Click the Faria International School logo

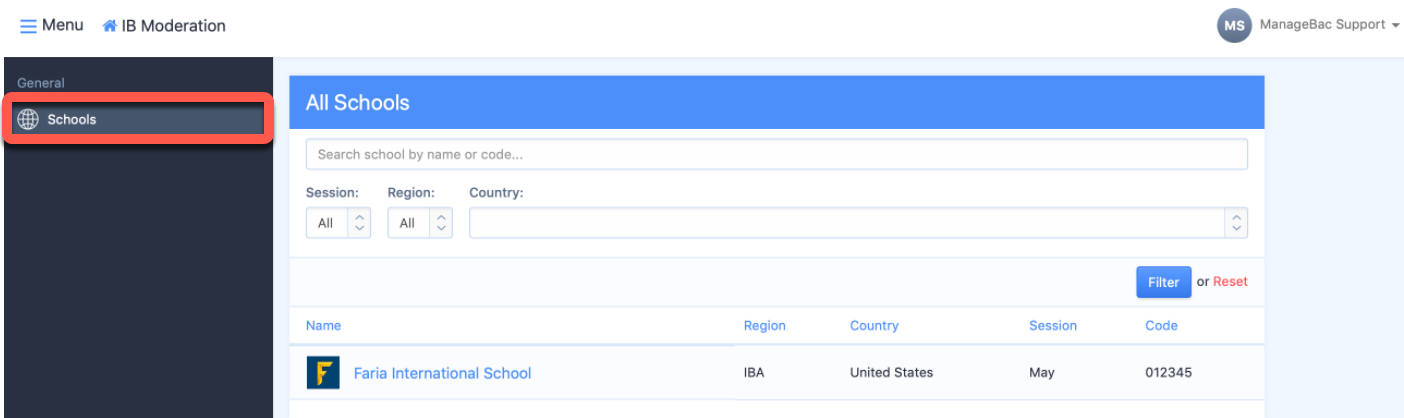click(x=323, y=373)
